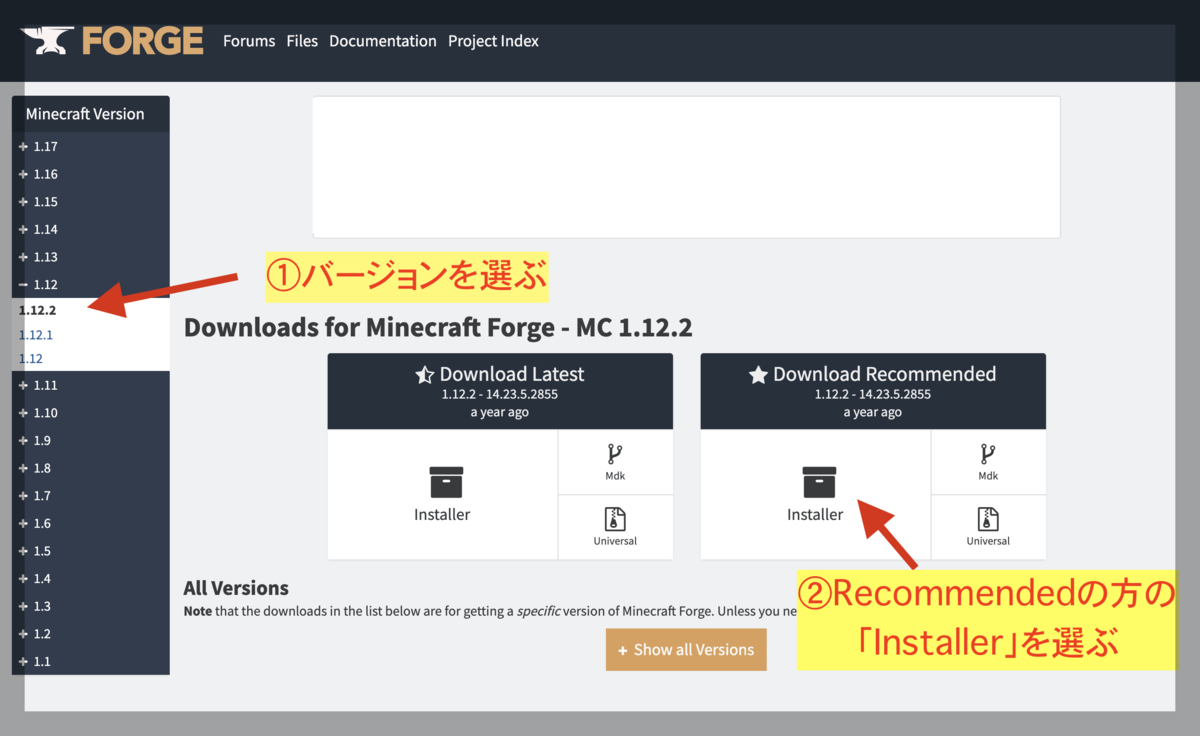Image resolution: width=1200 pixels, height=736 pixels.
Task: Select version 1.12.2 in sidebar
Action: (x=37, y=310)
